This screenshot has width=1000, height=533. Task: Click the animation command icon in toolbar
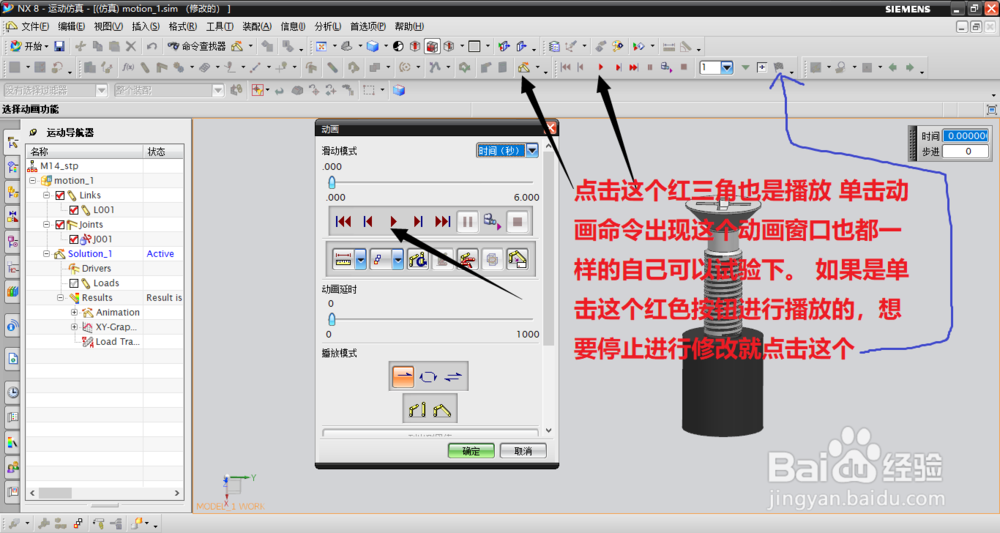(x=523, y=68)
